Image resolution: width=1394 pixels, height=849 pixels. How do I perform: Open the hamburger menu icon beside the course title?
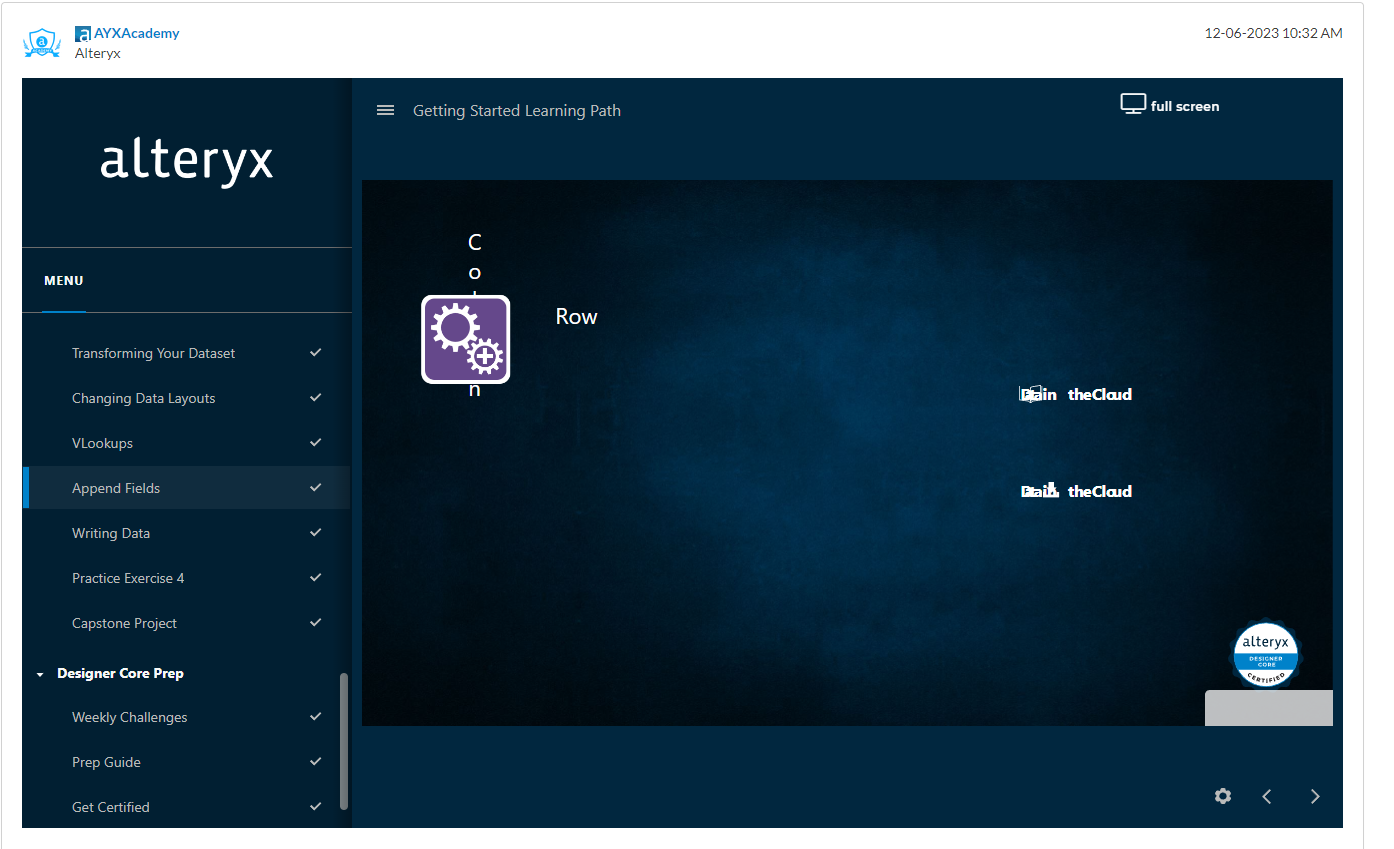tap(385, 110)
